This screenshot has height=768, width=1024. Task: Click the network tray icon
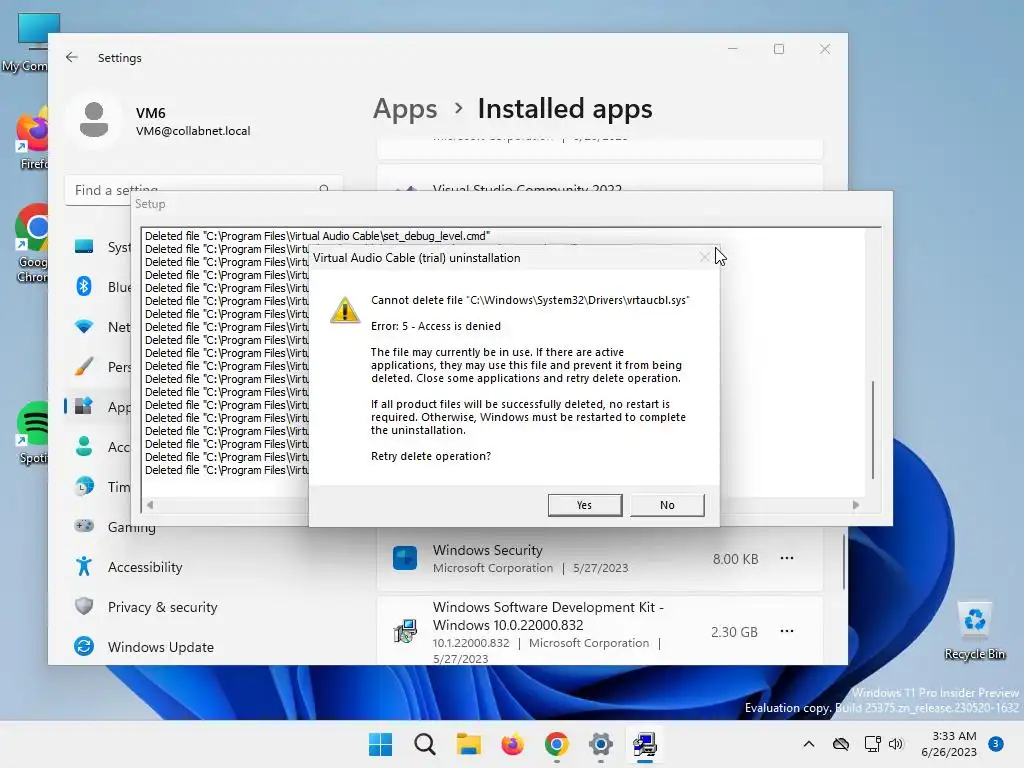point(872,744)
